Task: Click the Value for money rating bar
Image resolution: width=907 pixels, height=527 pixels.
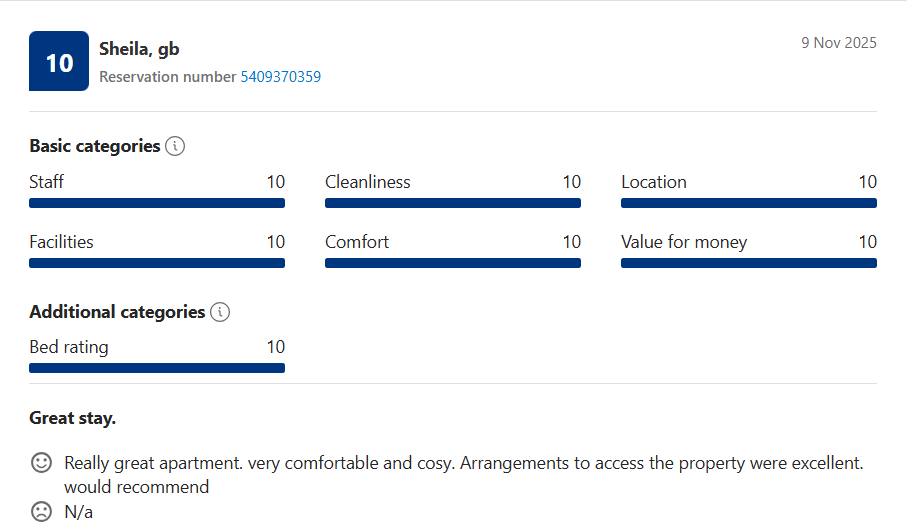Action: pos(749,263)
